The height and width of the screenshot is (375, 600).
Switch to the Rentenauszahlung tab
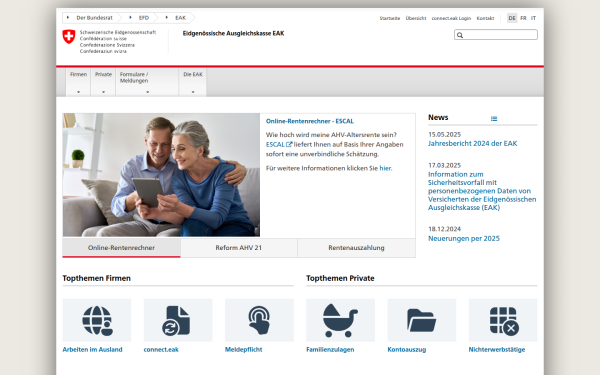click(x=356, y=248)
